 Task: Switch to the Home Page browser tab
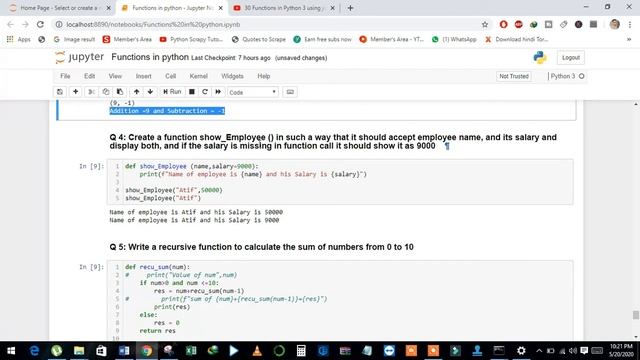[x=60, y=8]
